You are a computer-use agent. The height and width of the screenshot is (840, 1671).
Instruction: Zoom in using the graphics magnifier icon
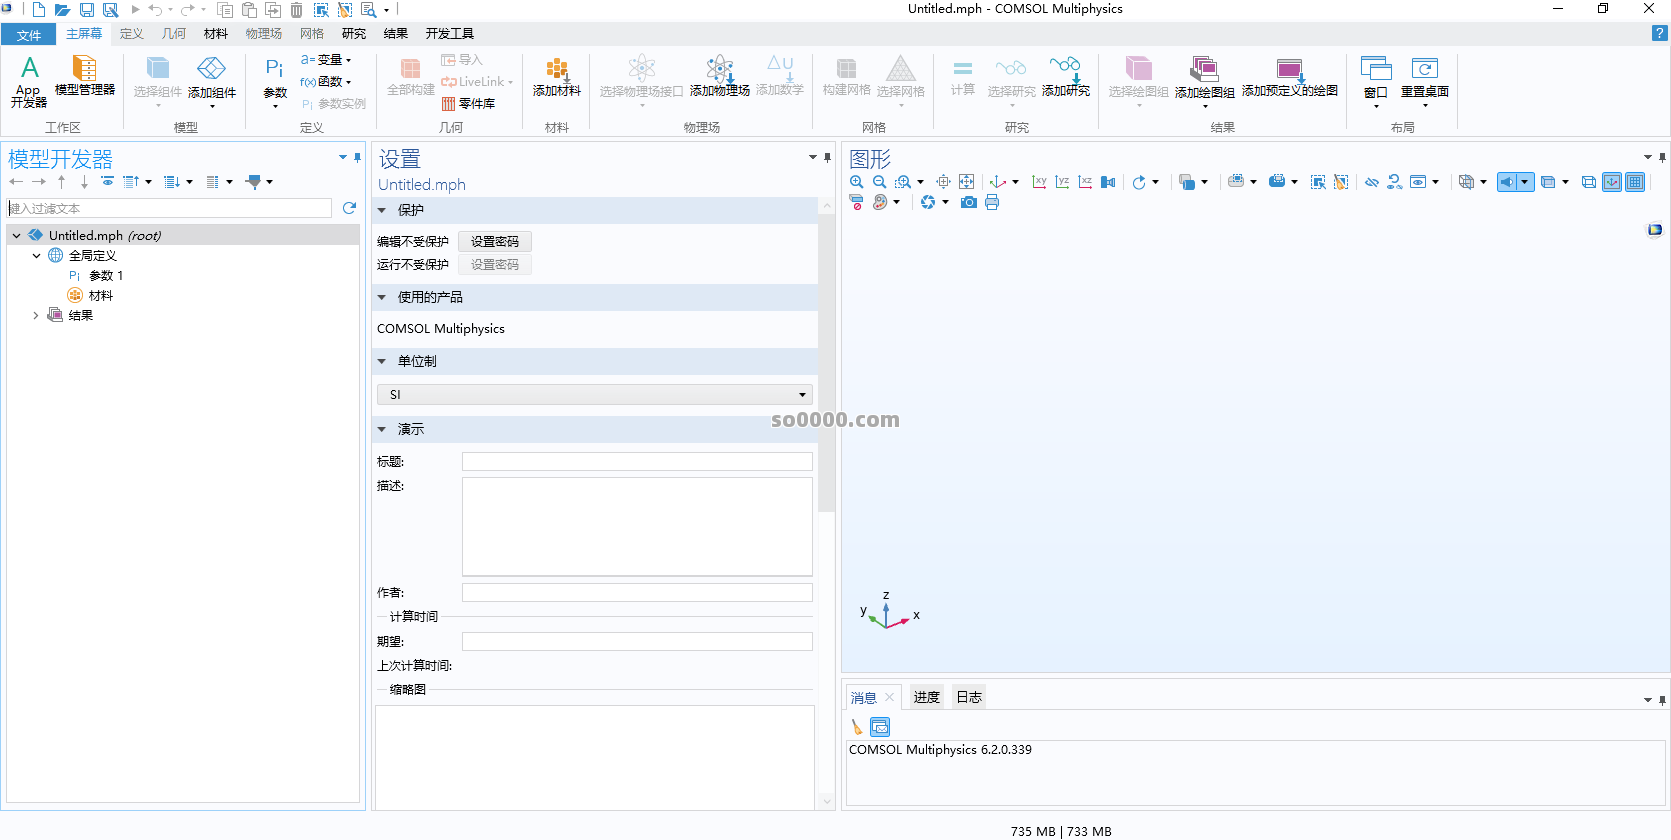[x=857, y=182]
